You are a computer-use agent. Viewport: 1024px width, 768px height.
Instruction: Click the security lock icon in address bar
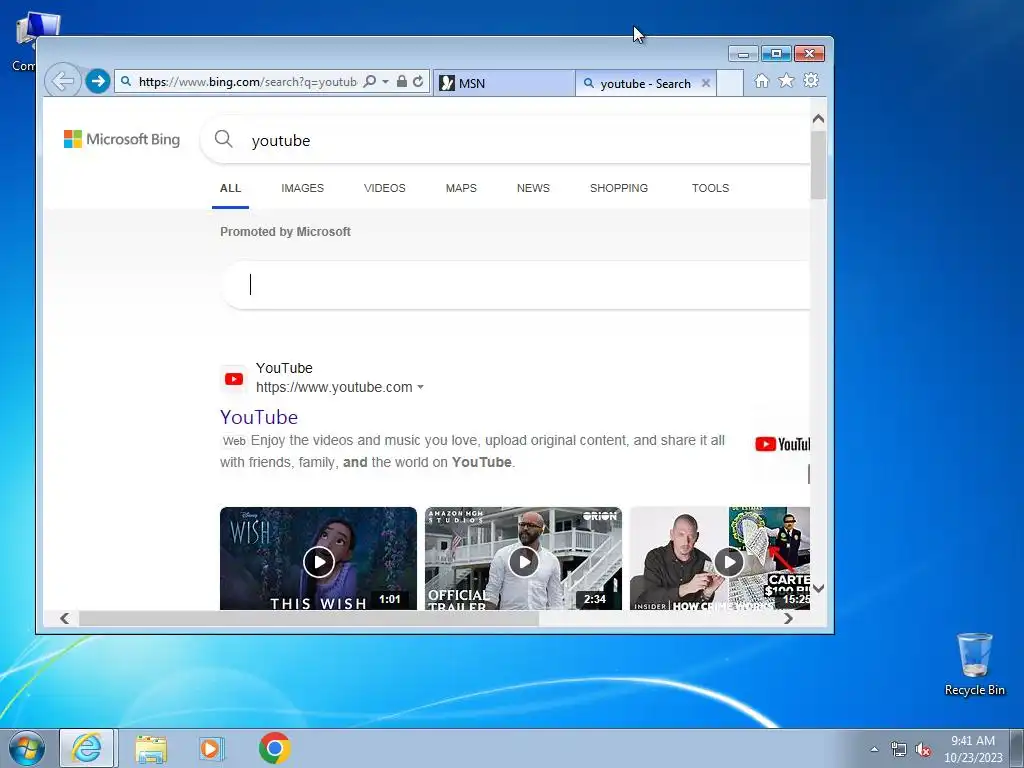coord(402,82)
